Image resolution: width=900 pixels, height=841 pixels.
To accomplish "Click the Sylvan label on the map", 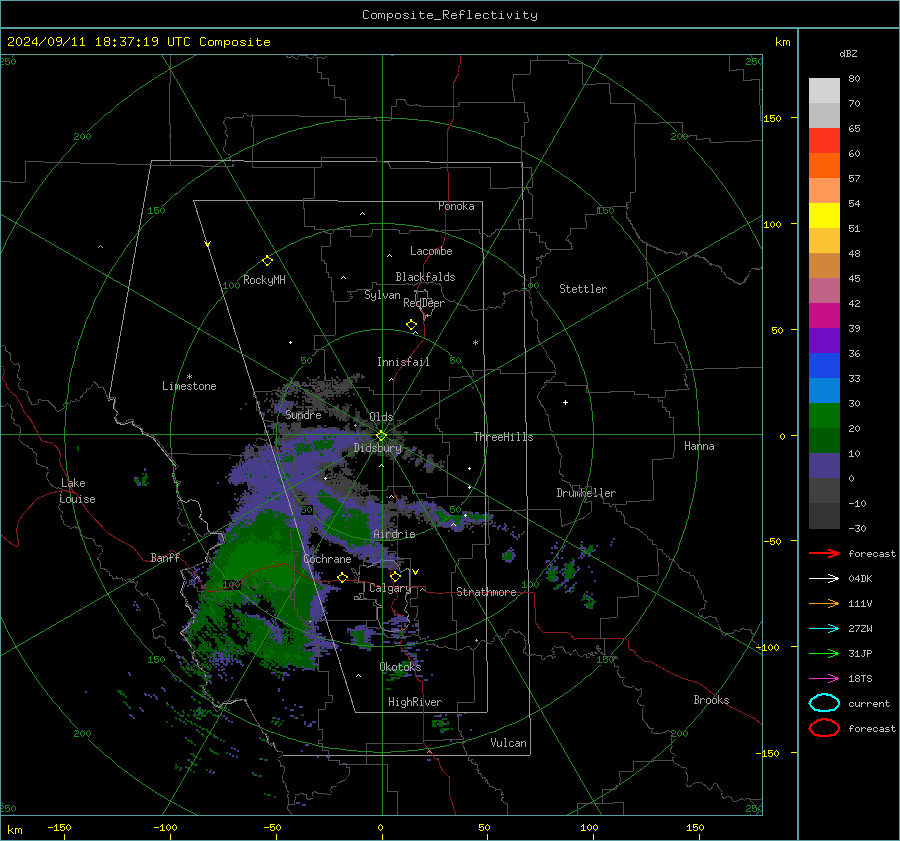I will 382,295.
